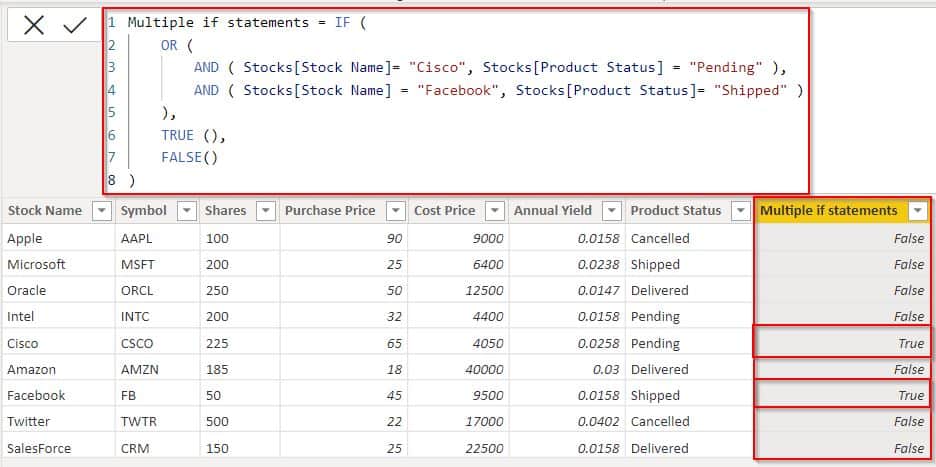Commit the formula with the checkmark icon
Screen dimensions: 936x467
pos(75,26)
